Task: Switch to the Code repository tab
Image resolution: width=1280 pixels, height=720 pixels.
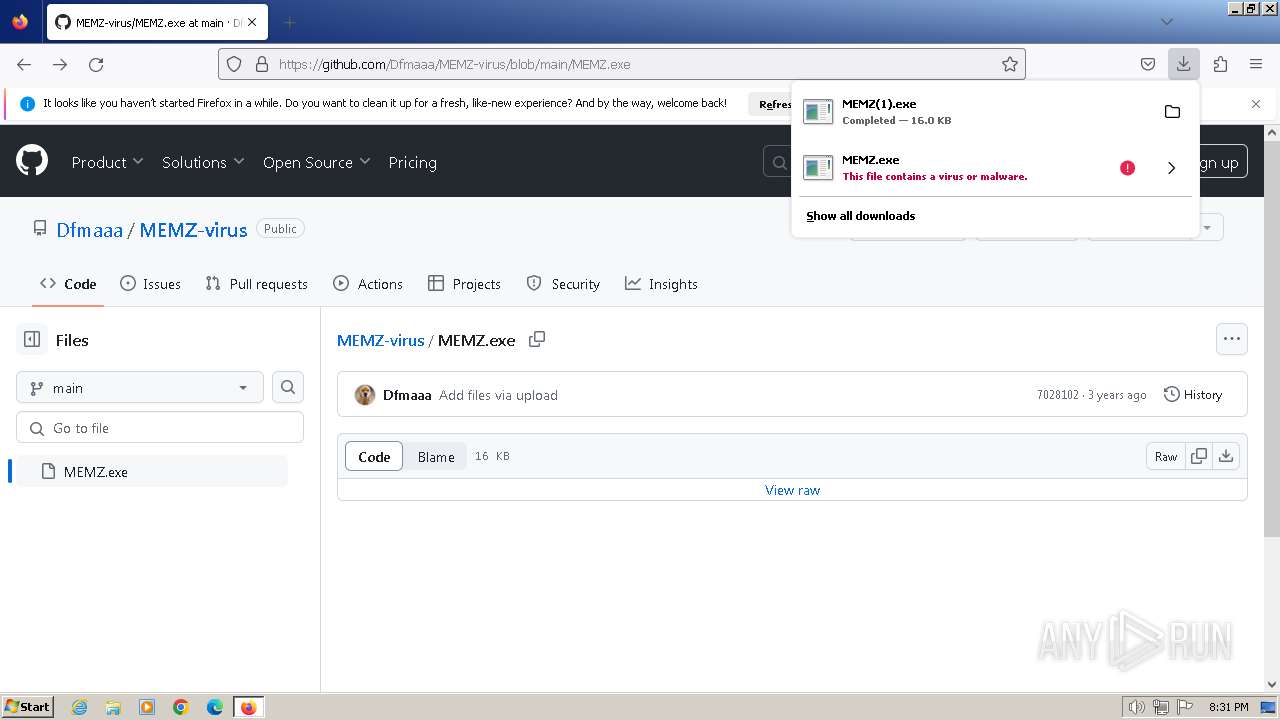Action: point(68,284)
